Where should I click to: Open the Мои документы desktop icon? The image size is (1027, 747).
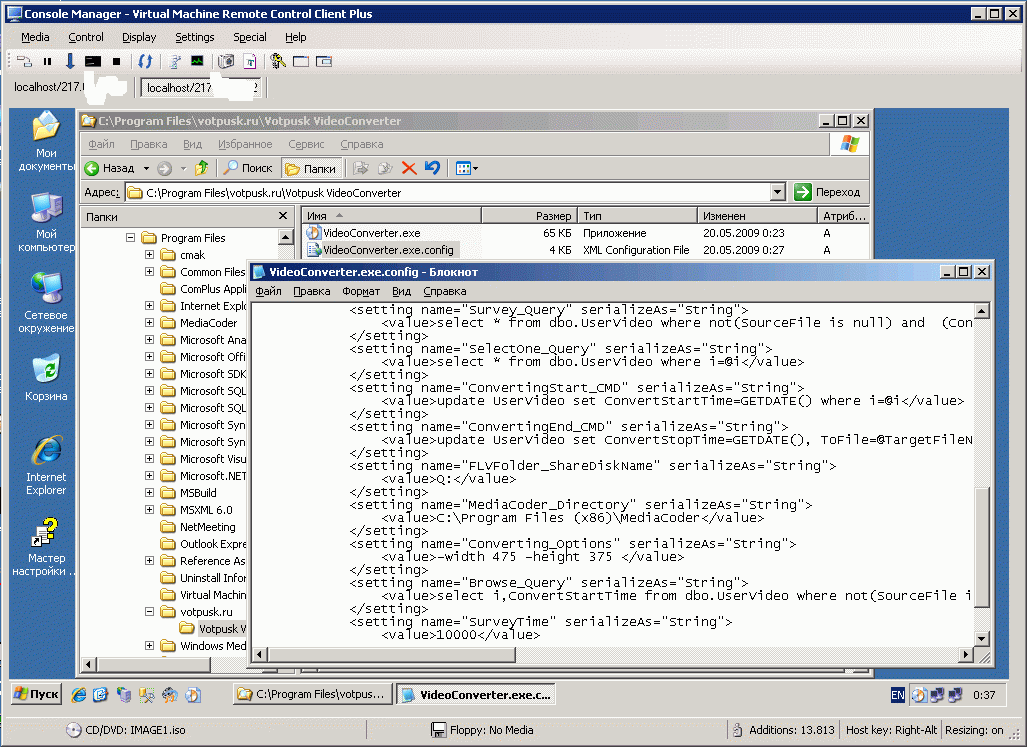click(x=46, y=141)
